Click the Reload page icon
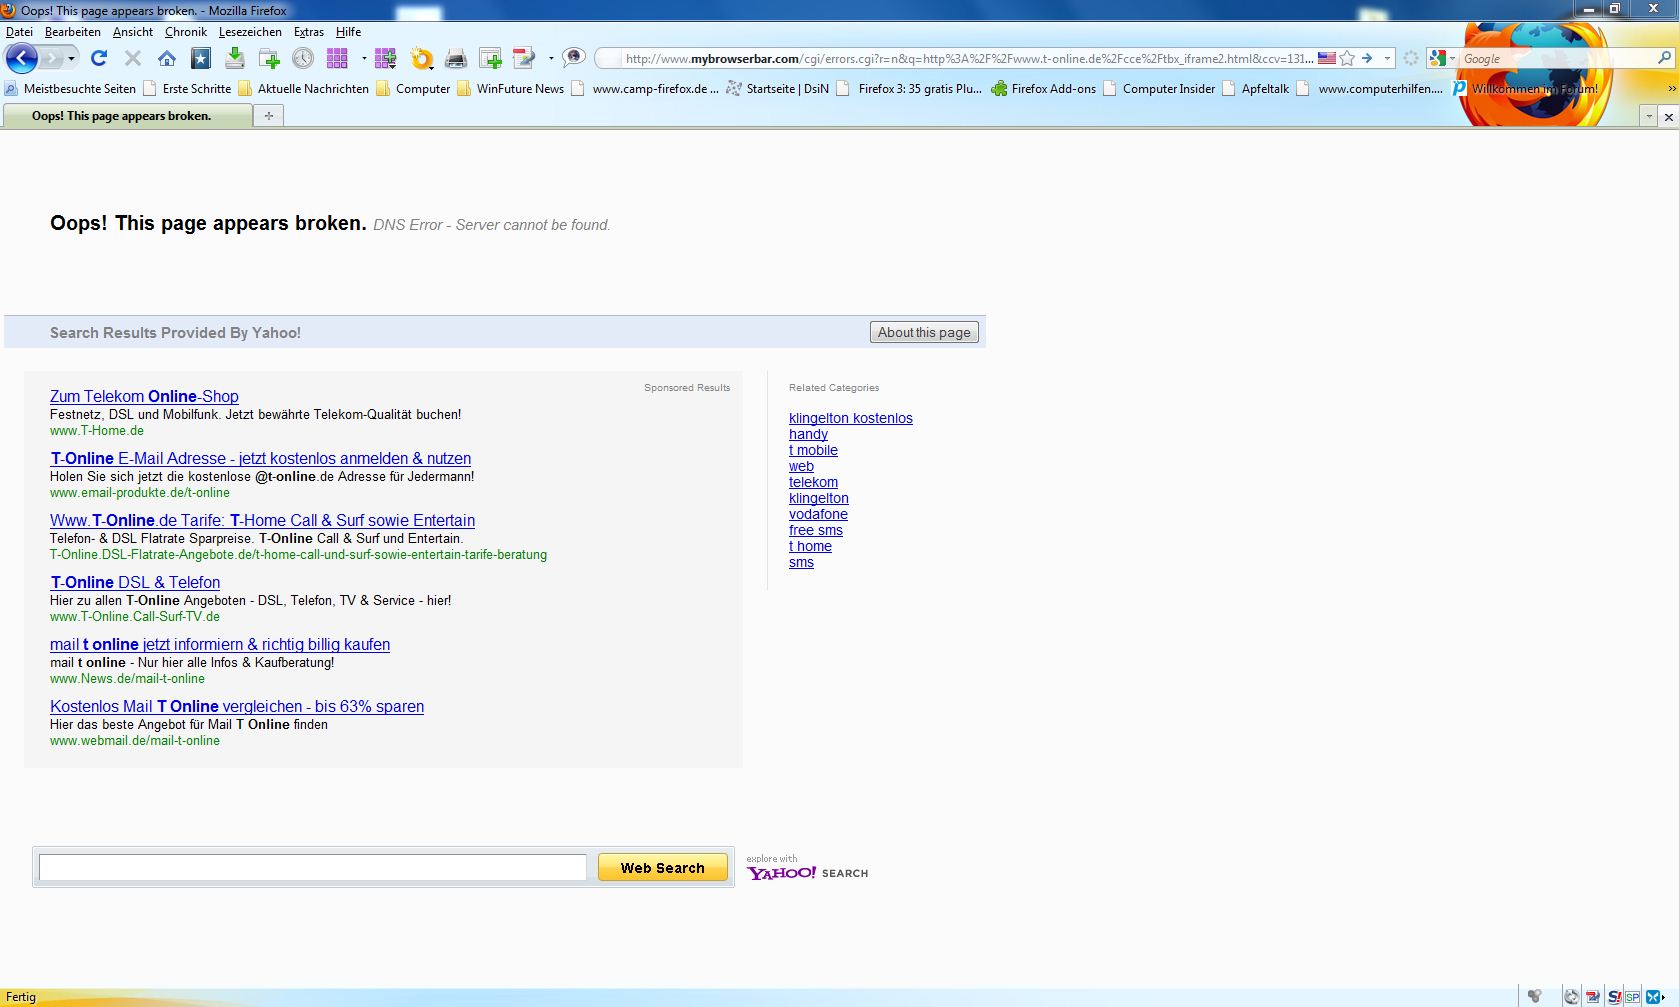1679x1007 pixels. tap(98, 59)
